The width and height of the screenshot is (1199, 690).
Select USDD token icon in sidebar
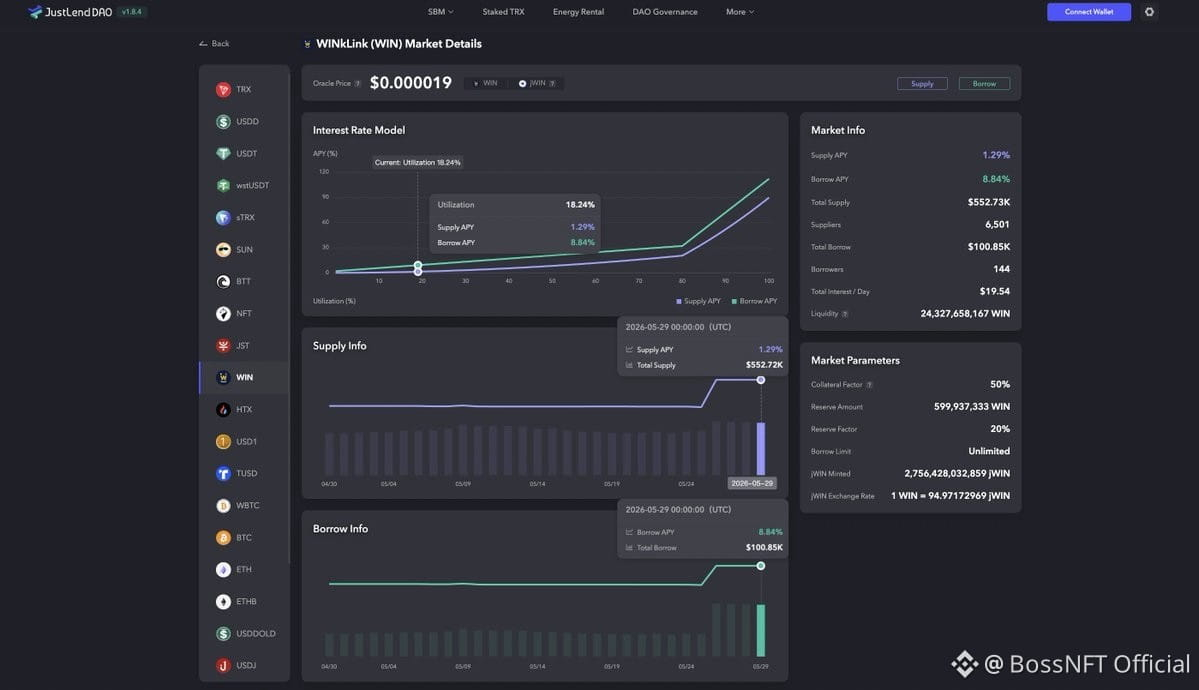point(223,122)
